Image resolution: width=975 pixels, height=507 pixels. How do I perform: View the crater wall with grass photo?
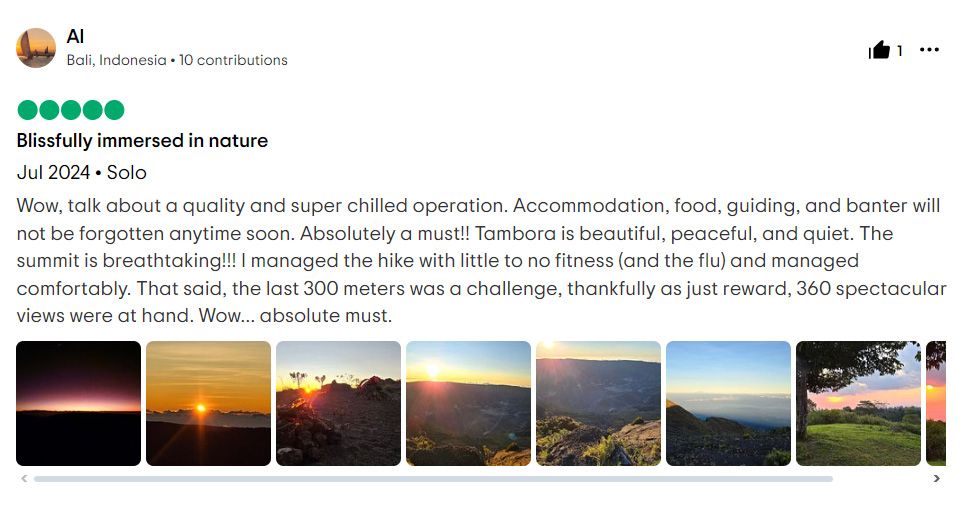[598, 403]
